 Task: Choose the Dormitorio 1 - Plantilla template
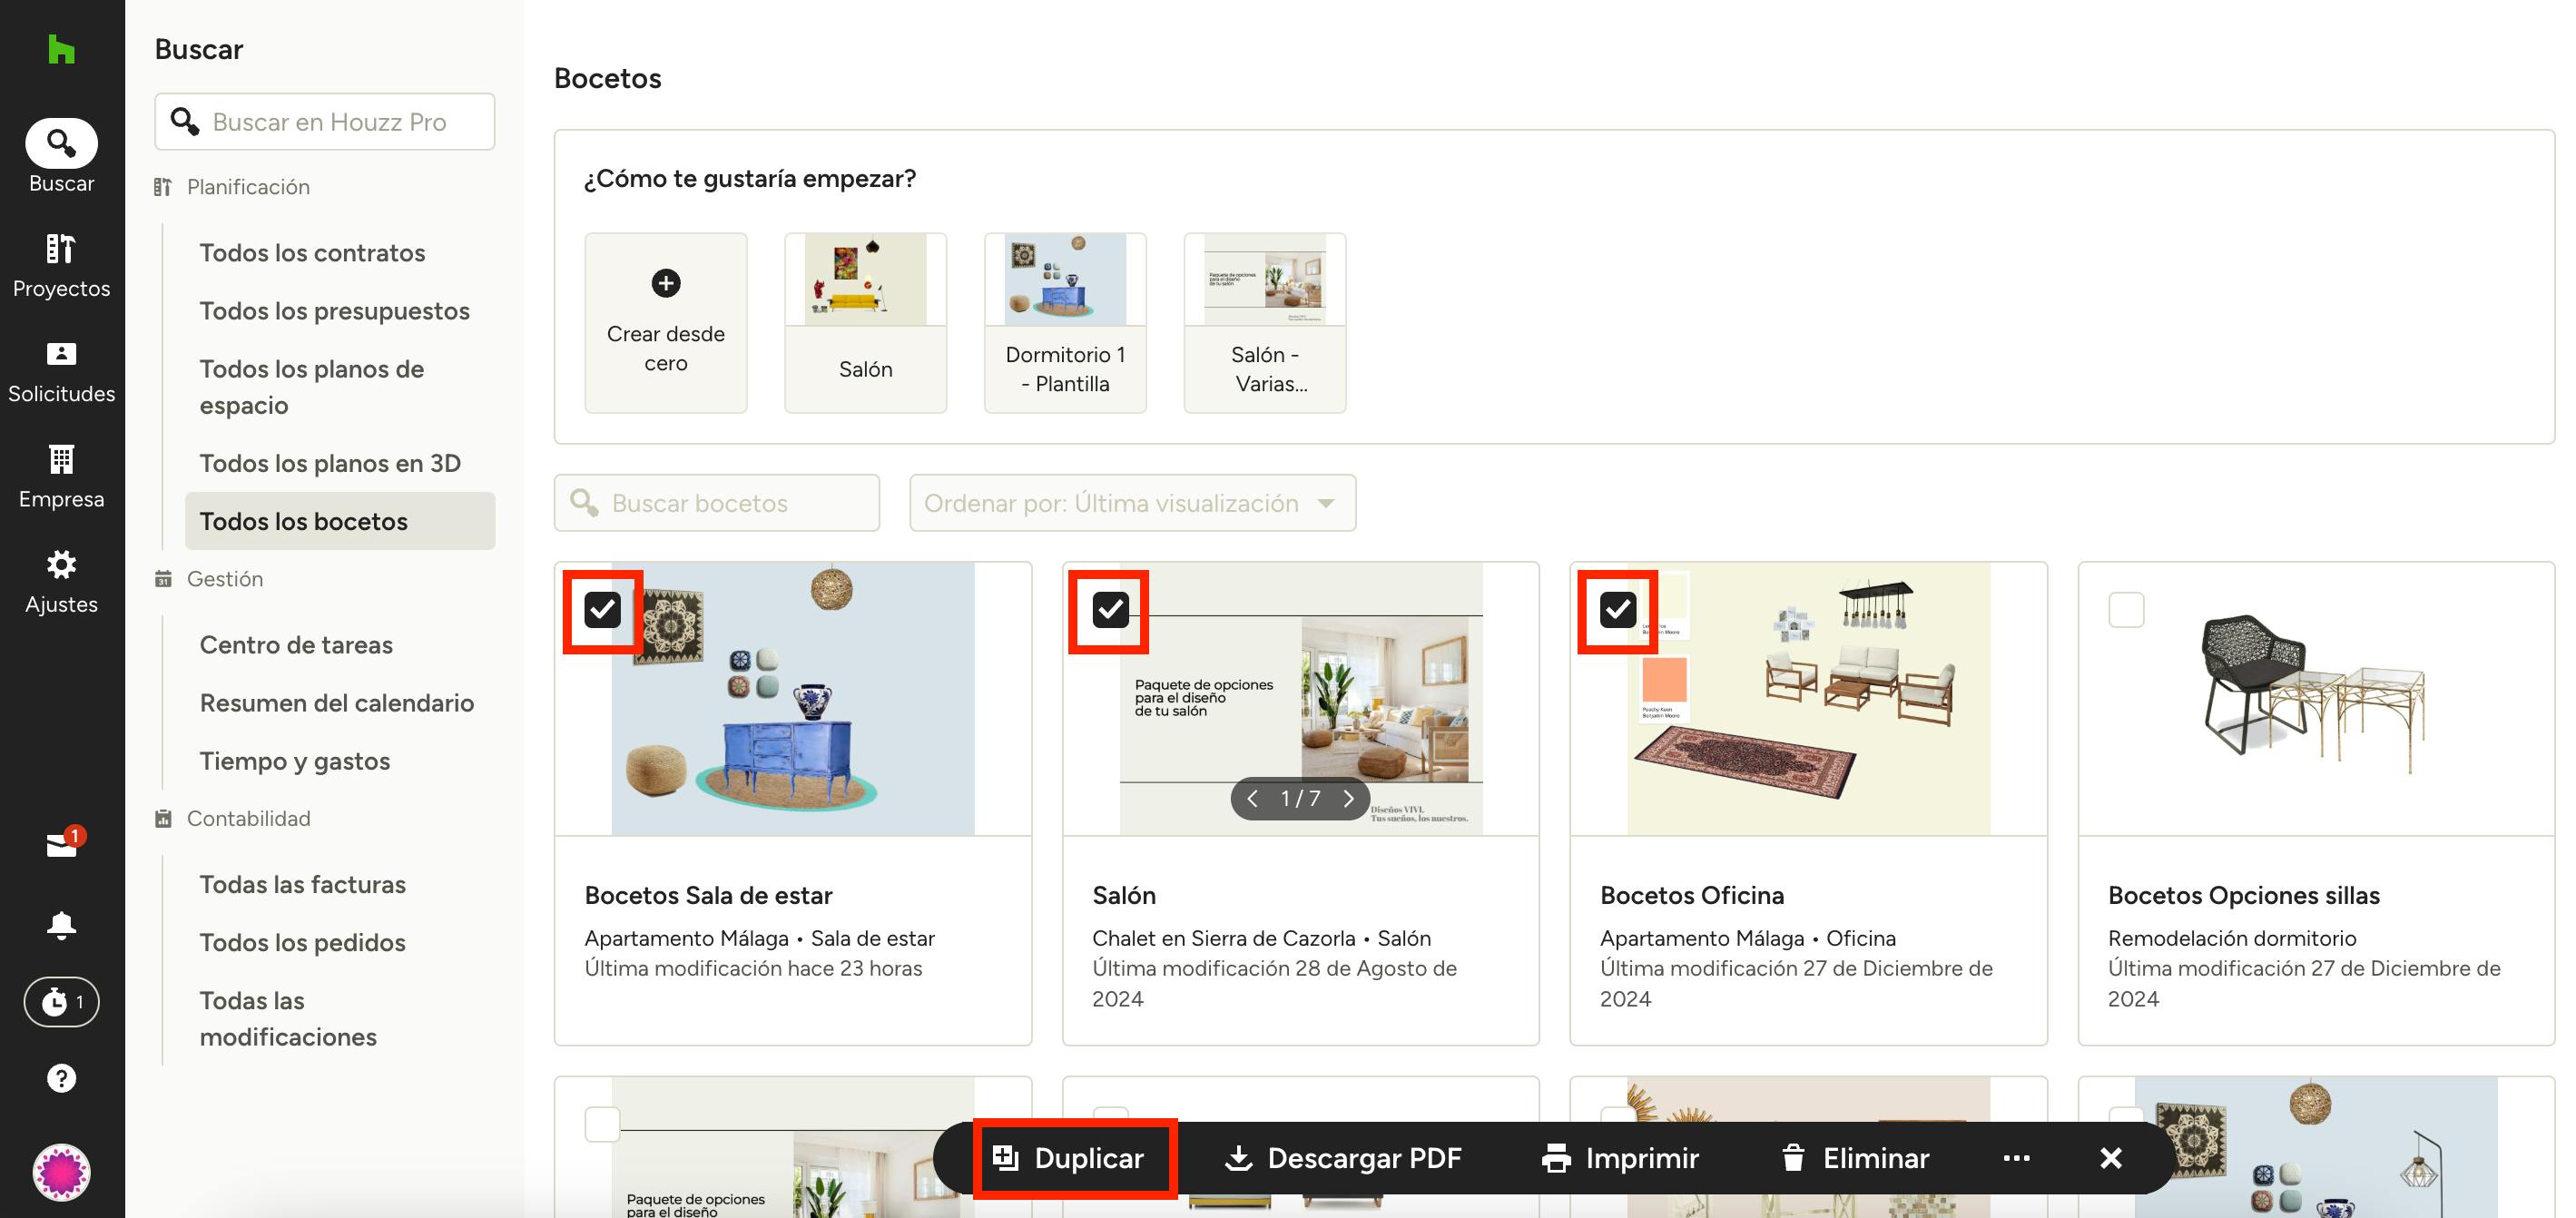pos(1065,322)
